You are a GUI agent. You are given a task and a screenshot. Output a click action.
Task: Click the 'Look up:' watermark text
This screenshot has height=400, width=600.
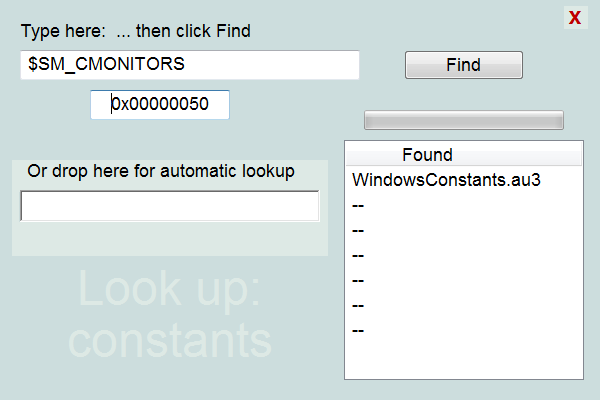coord(169,289)
